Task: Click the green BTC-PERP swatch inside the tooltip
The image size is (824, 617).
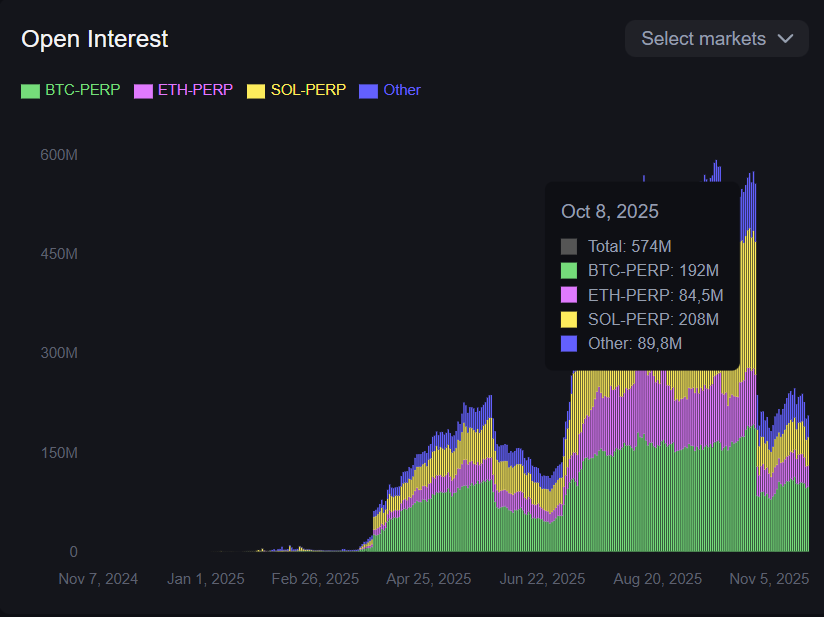Action: click(567, 270)
